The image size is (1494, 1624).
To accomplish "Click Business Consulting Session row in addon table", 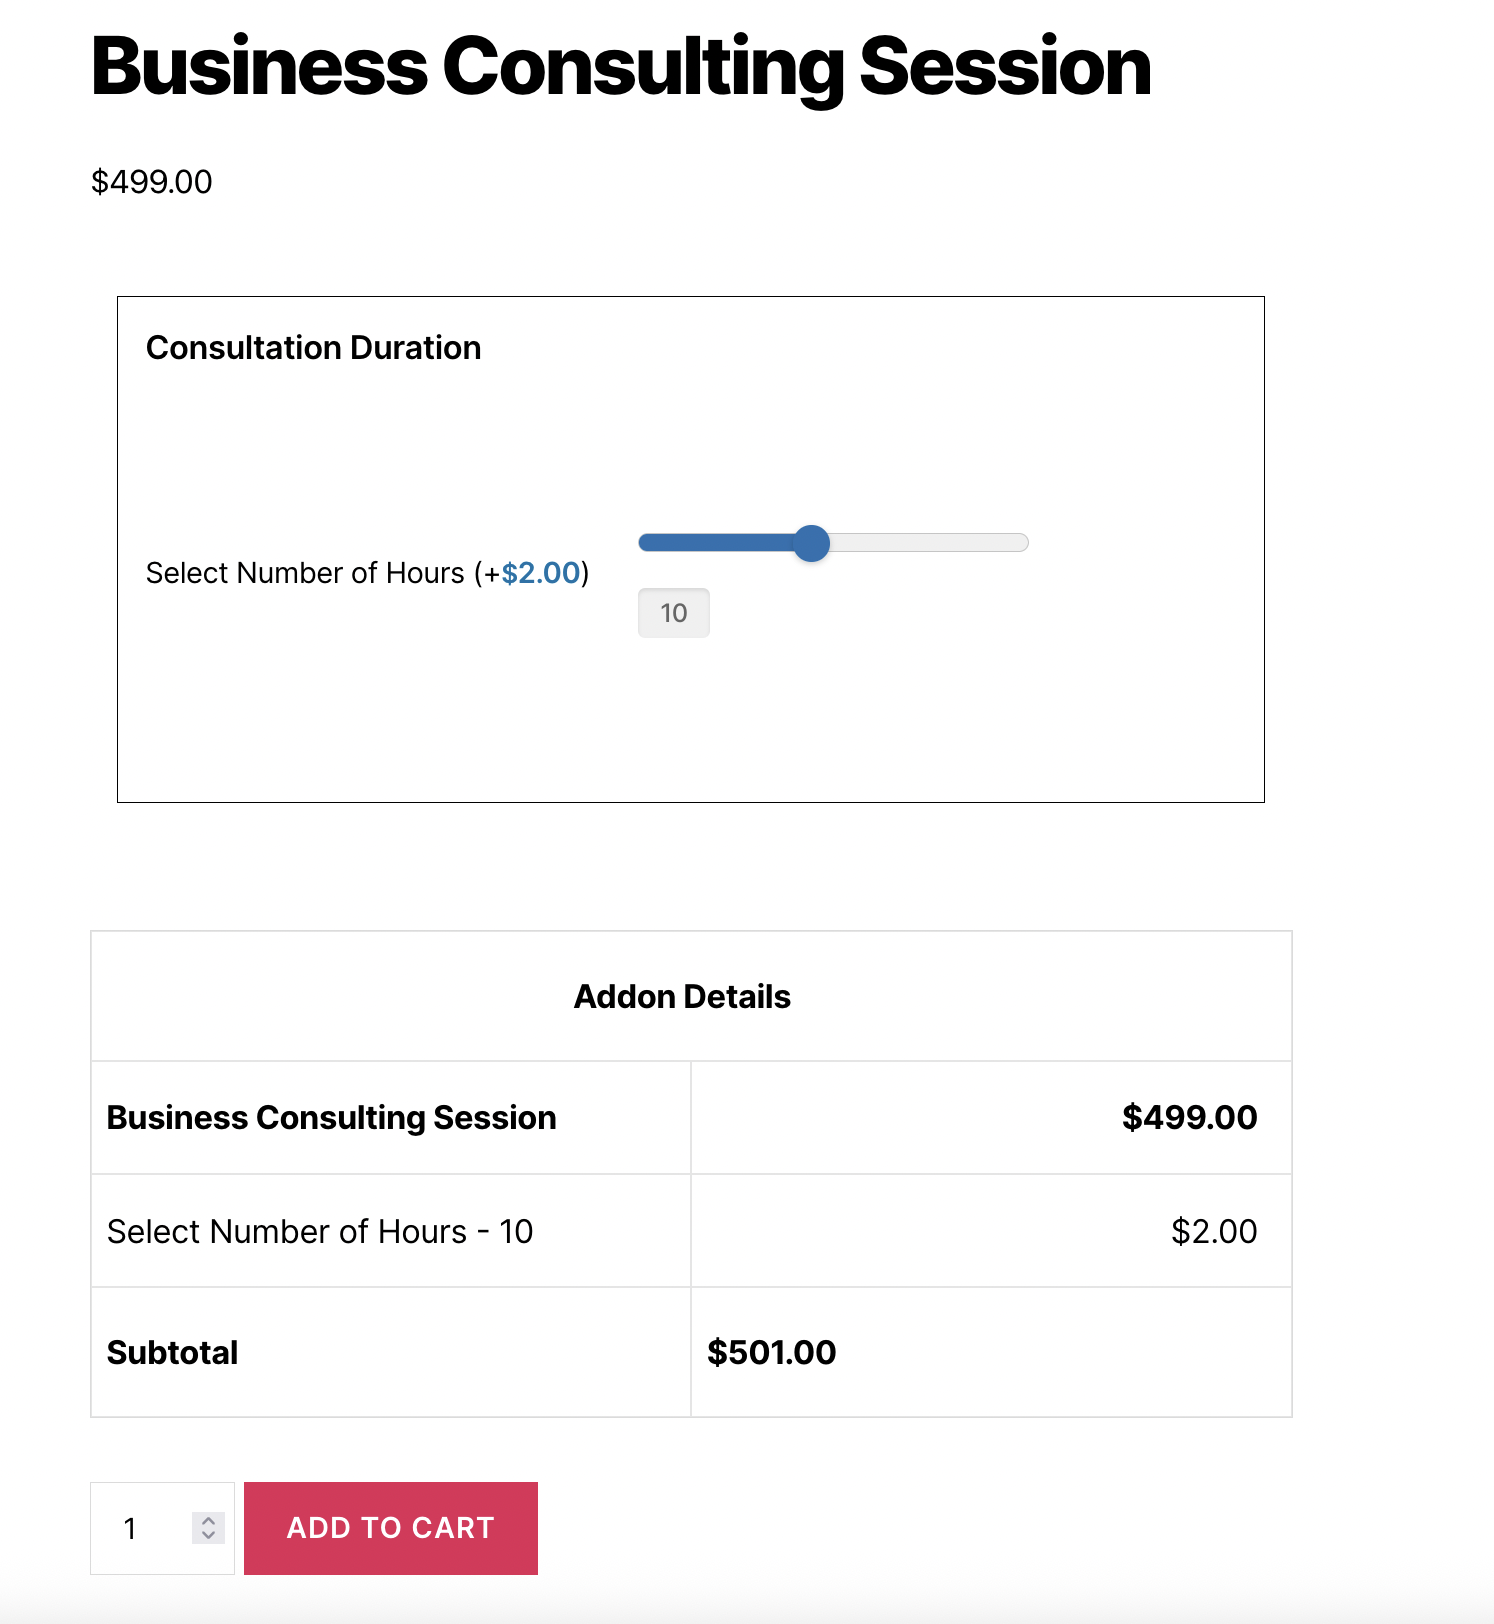I will 331,1118.
